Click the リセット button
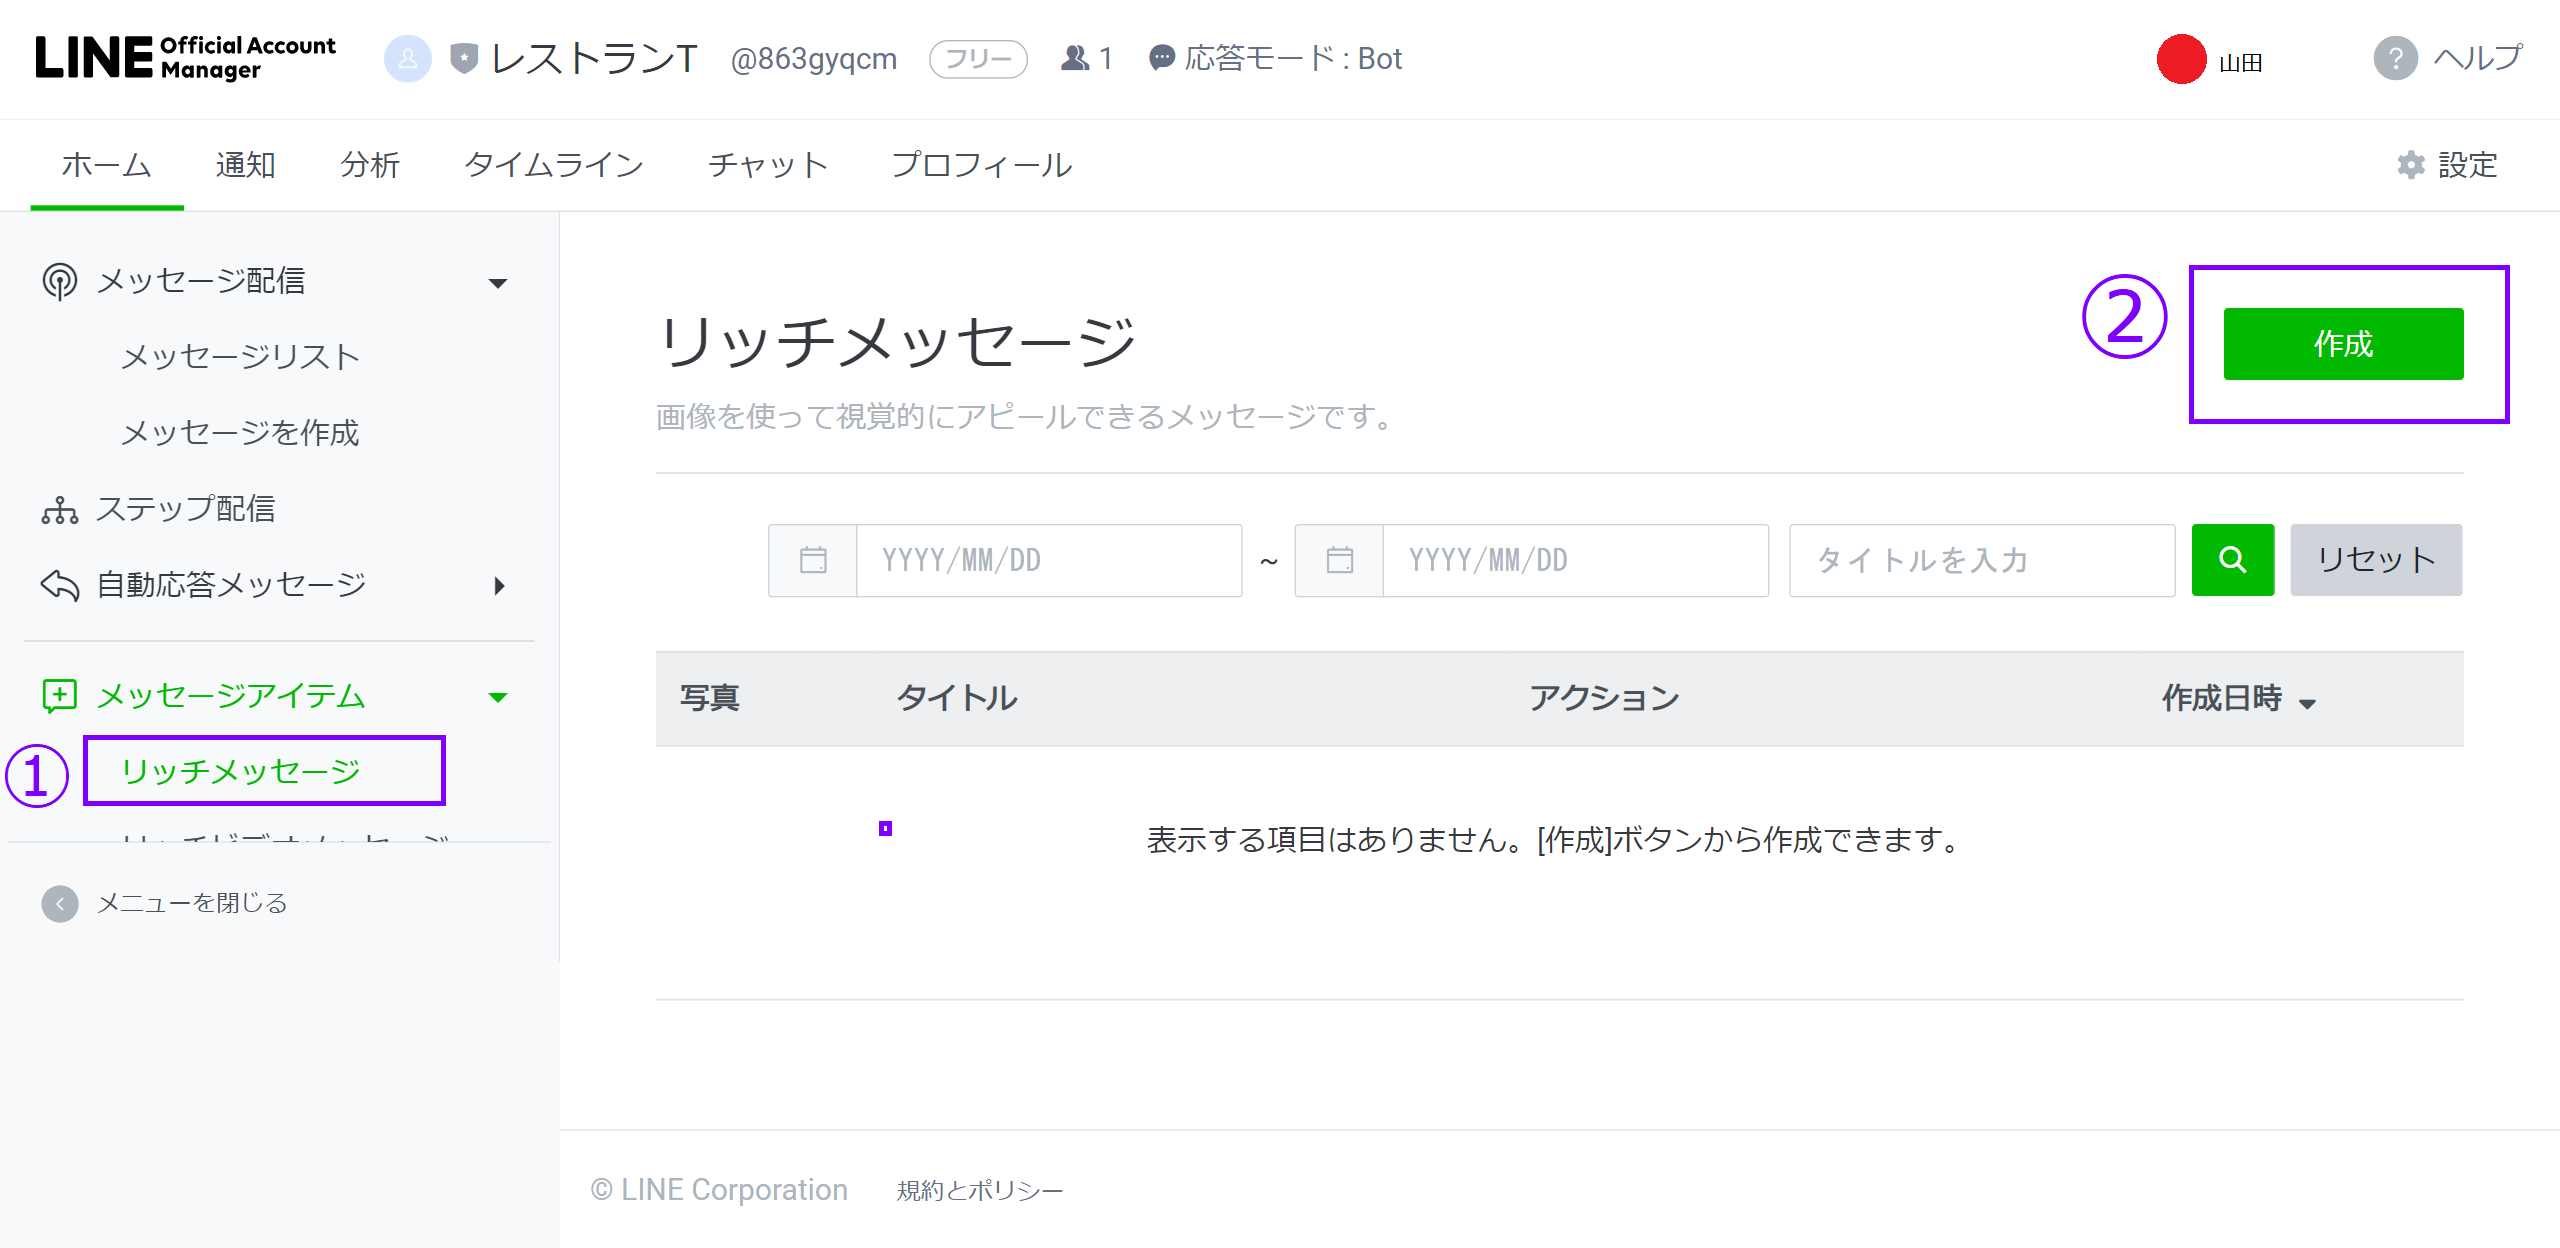 tap(2377, 560)
